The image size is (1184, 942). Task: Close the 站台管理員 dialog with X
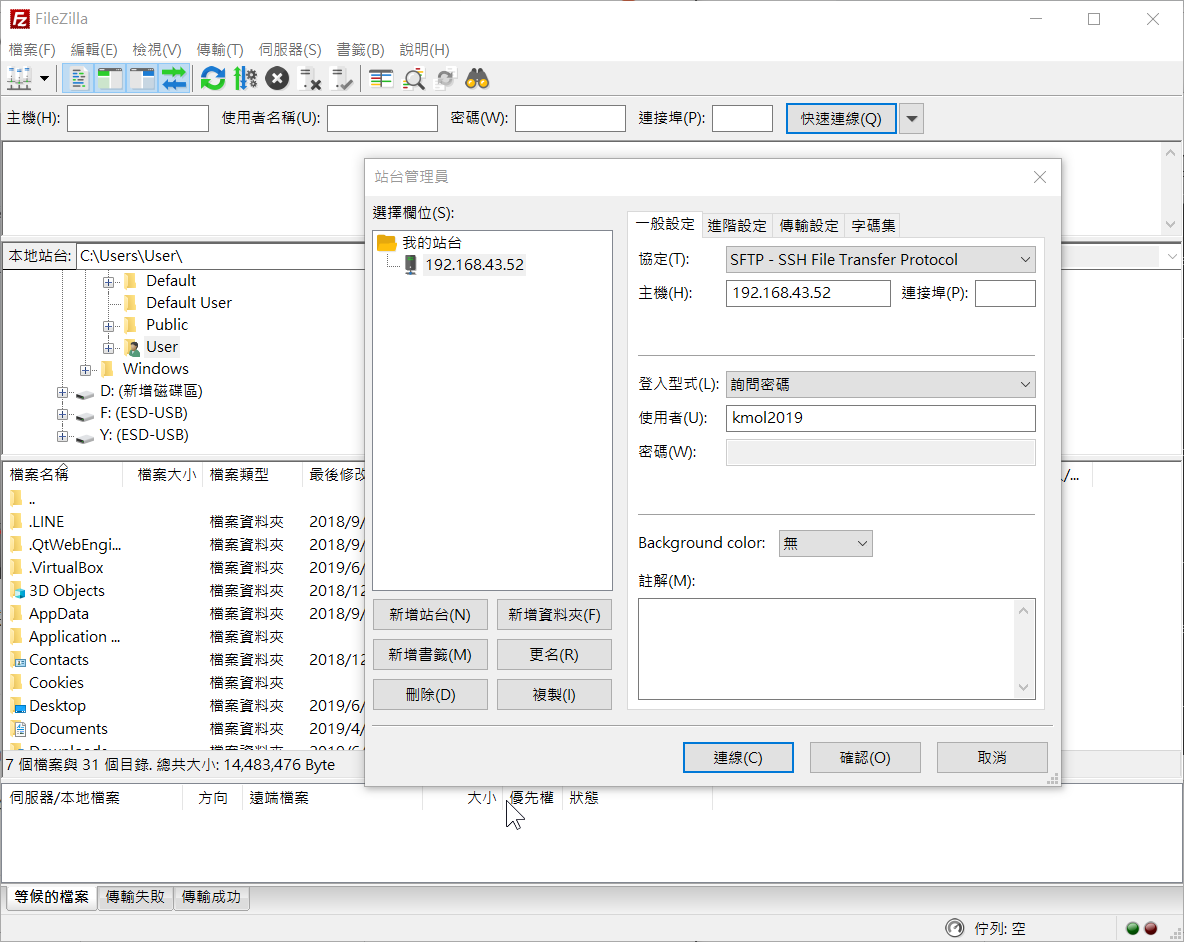point(1040,177)
